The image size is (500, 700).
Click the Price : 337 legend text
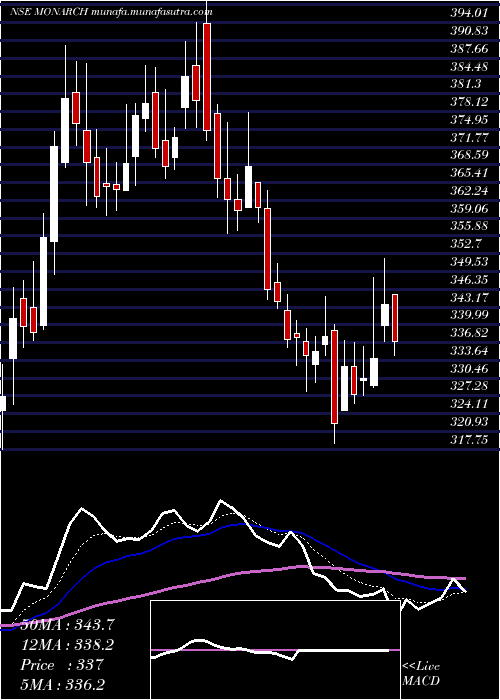[62, 665]
